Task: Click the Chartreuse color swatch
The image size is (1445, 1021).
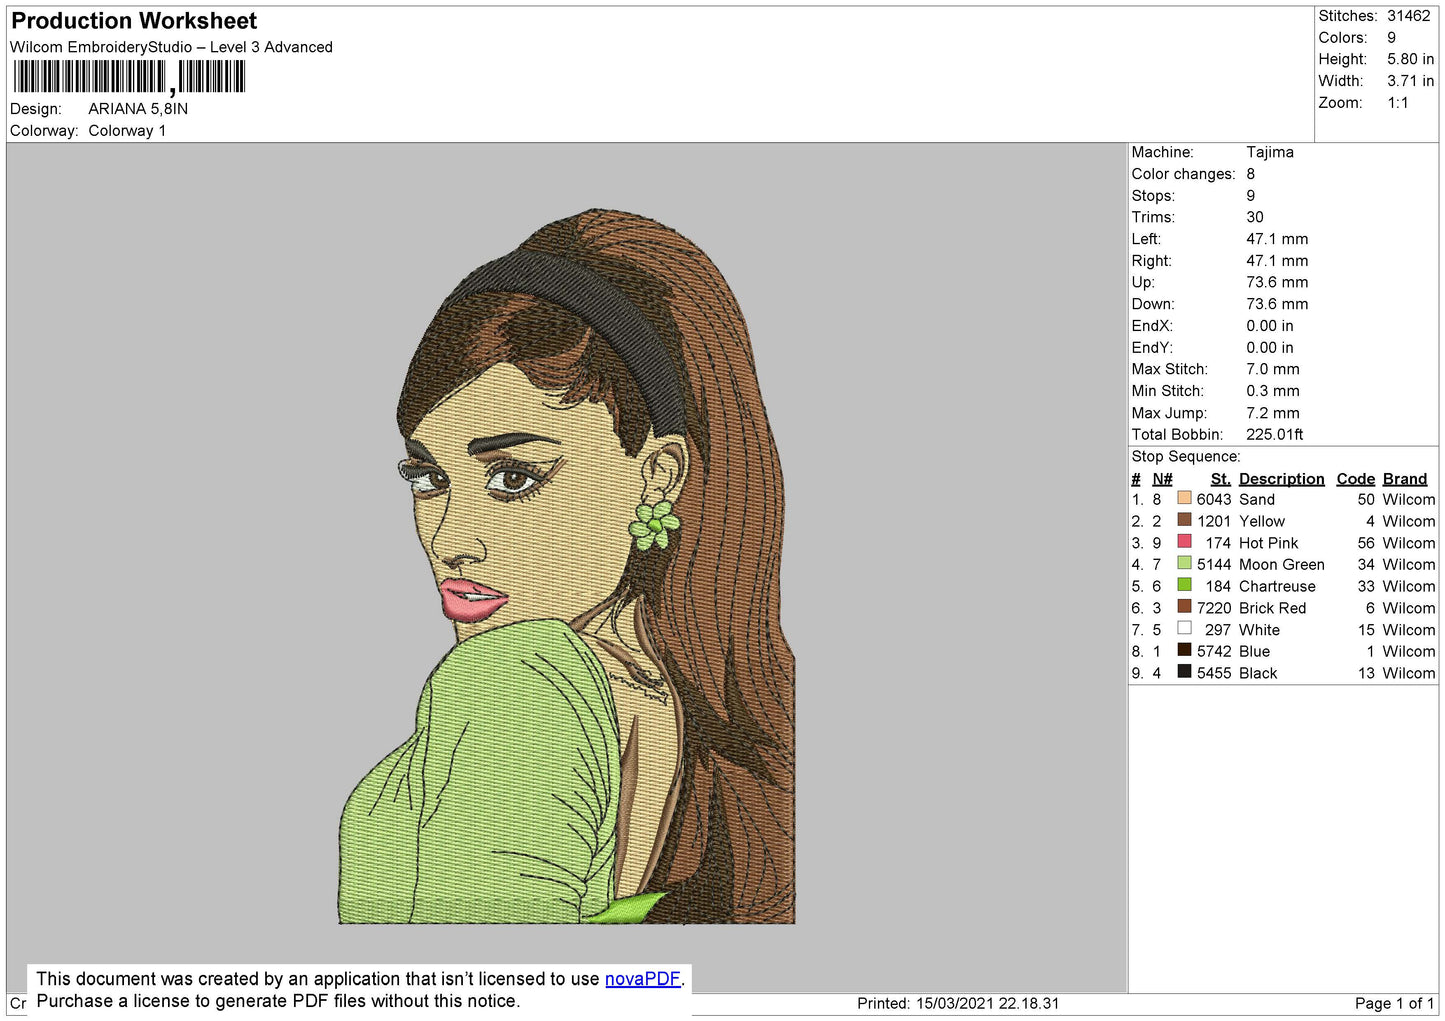Action: pos(1185,585)
